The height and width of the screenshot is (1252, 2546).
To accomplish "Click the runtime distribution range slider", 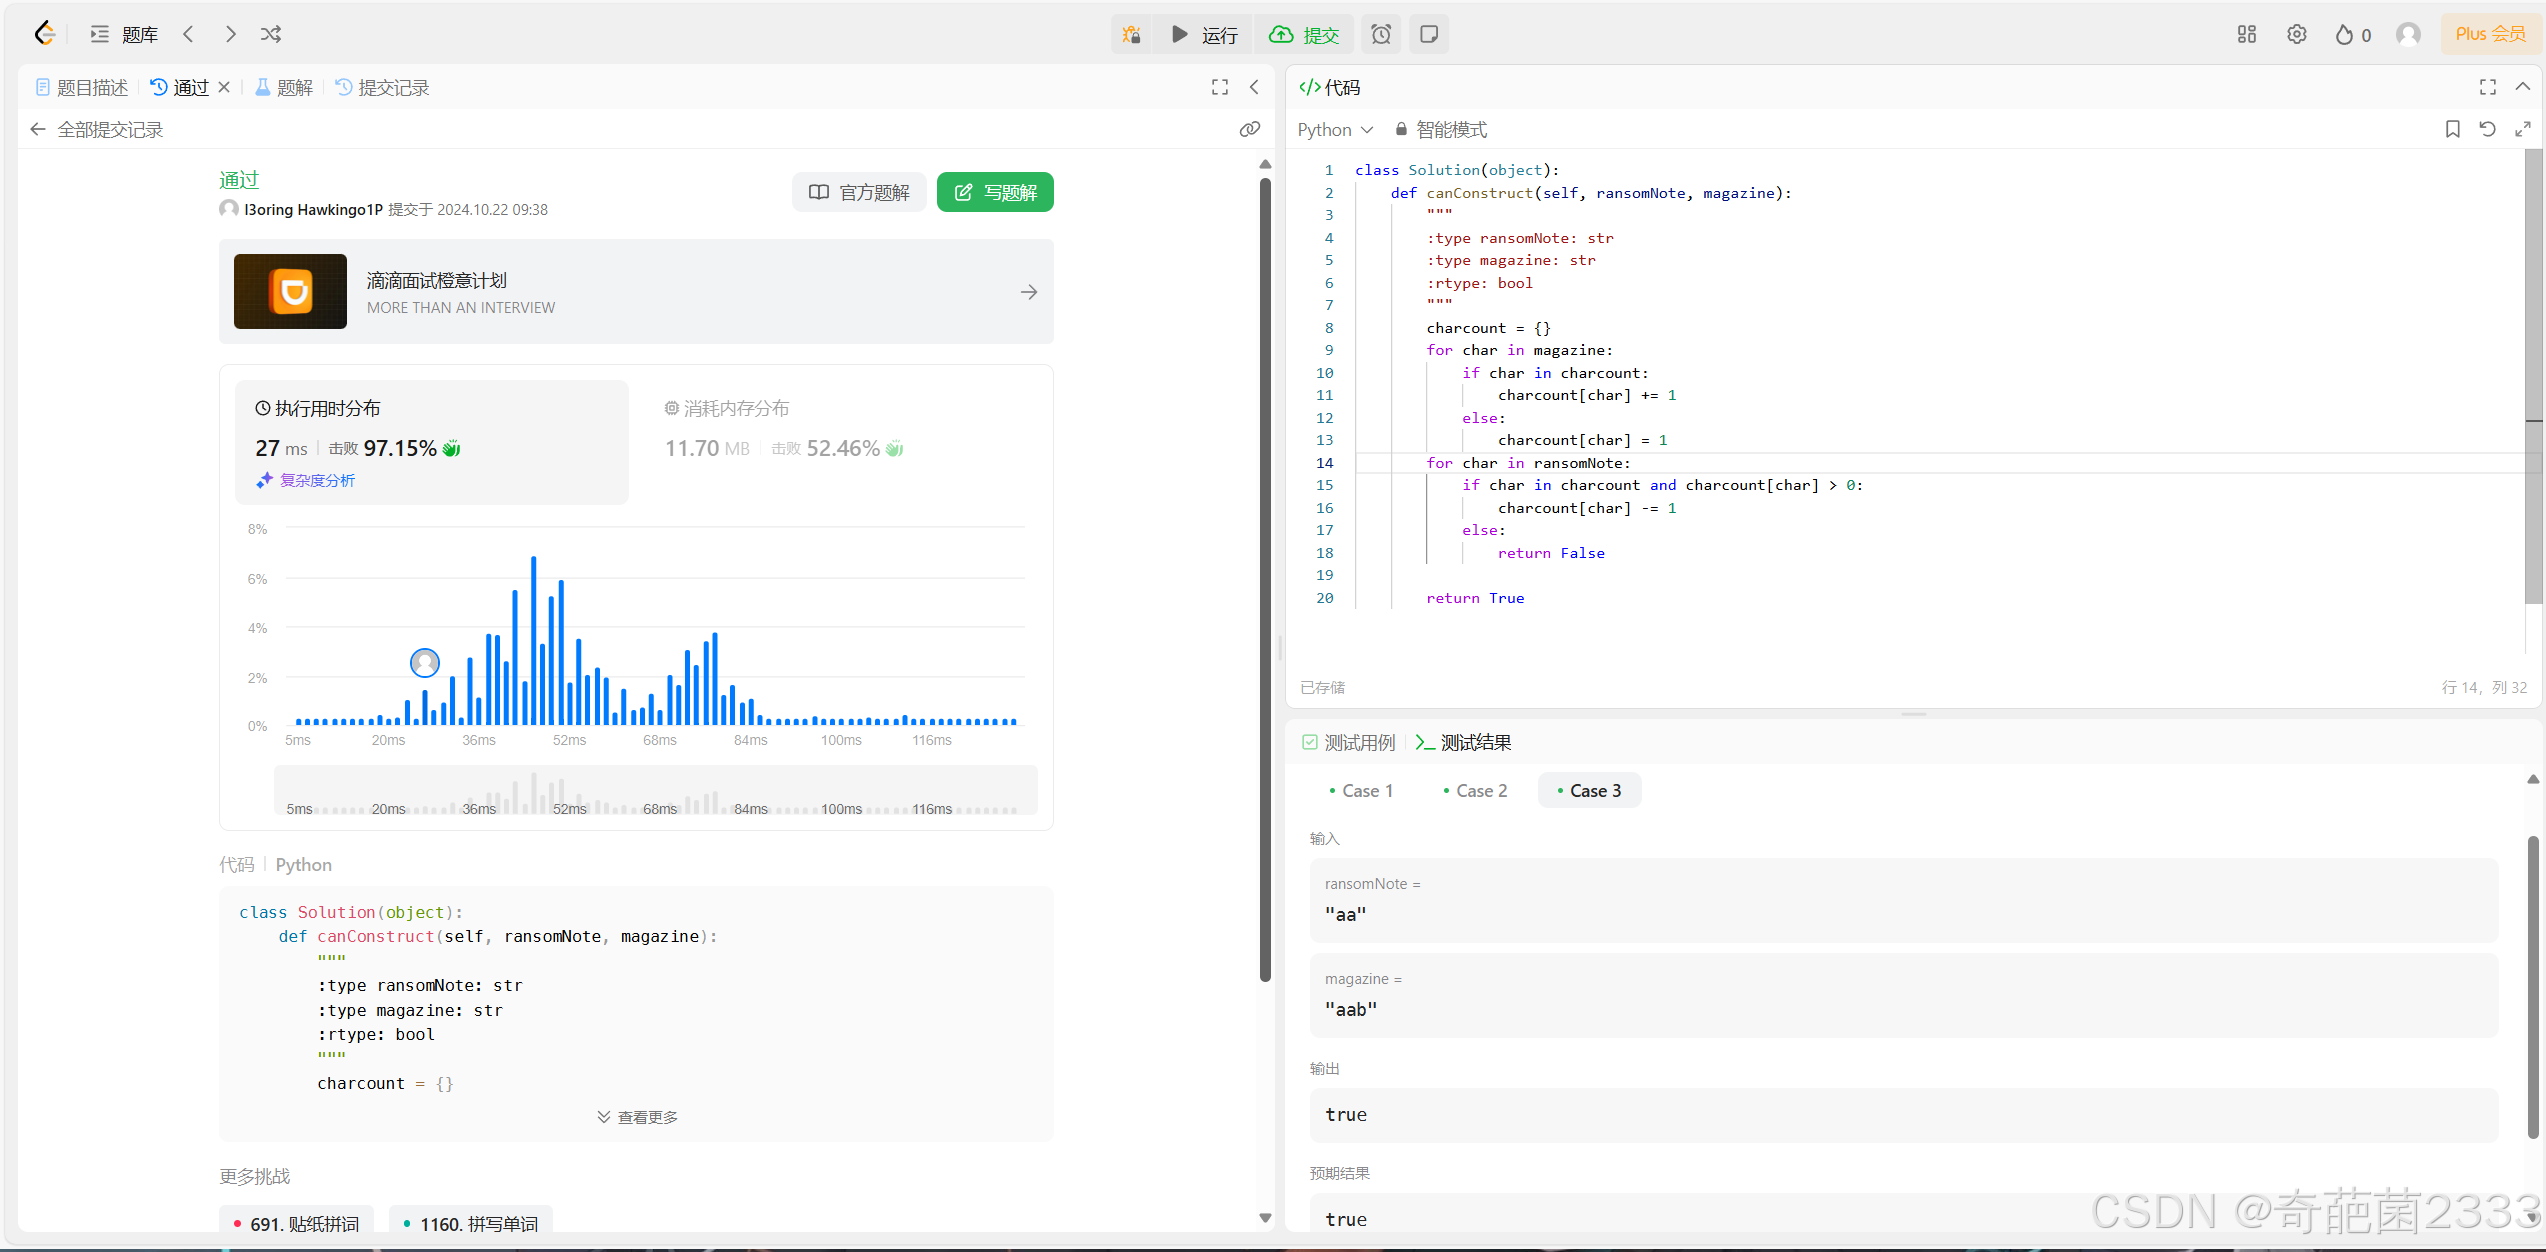I will (x=655, y=790).
